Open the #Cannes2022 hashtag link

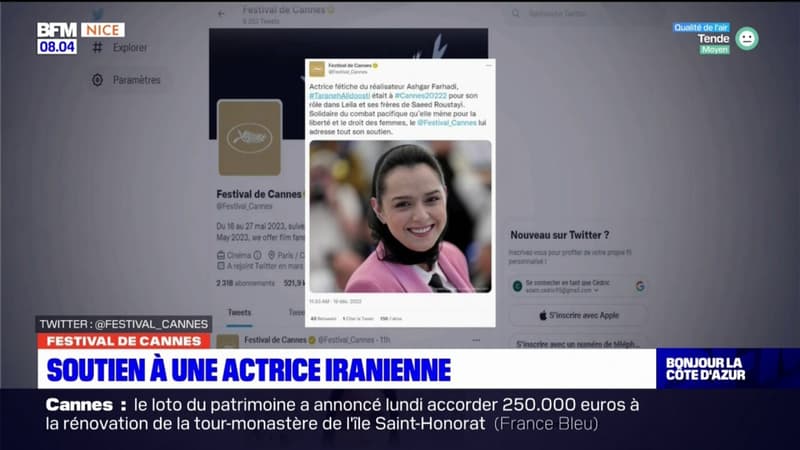tap(420, 95)
